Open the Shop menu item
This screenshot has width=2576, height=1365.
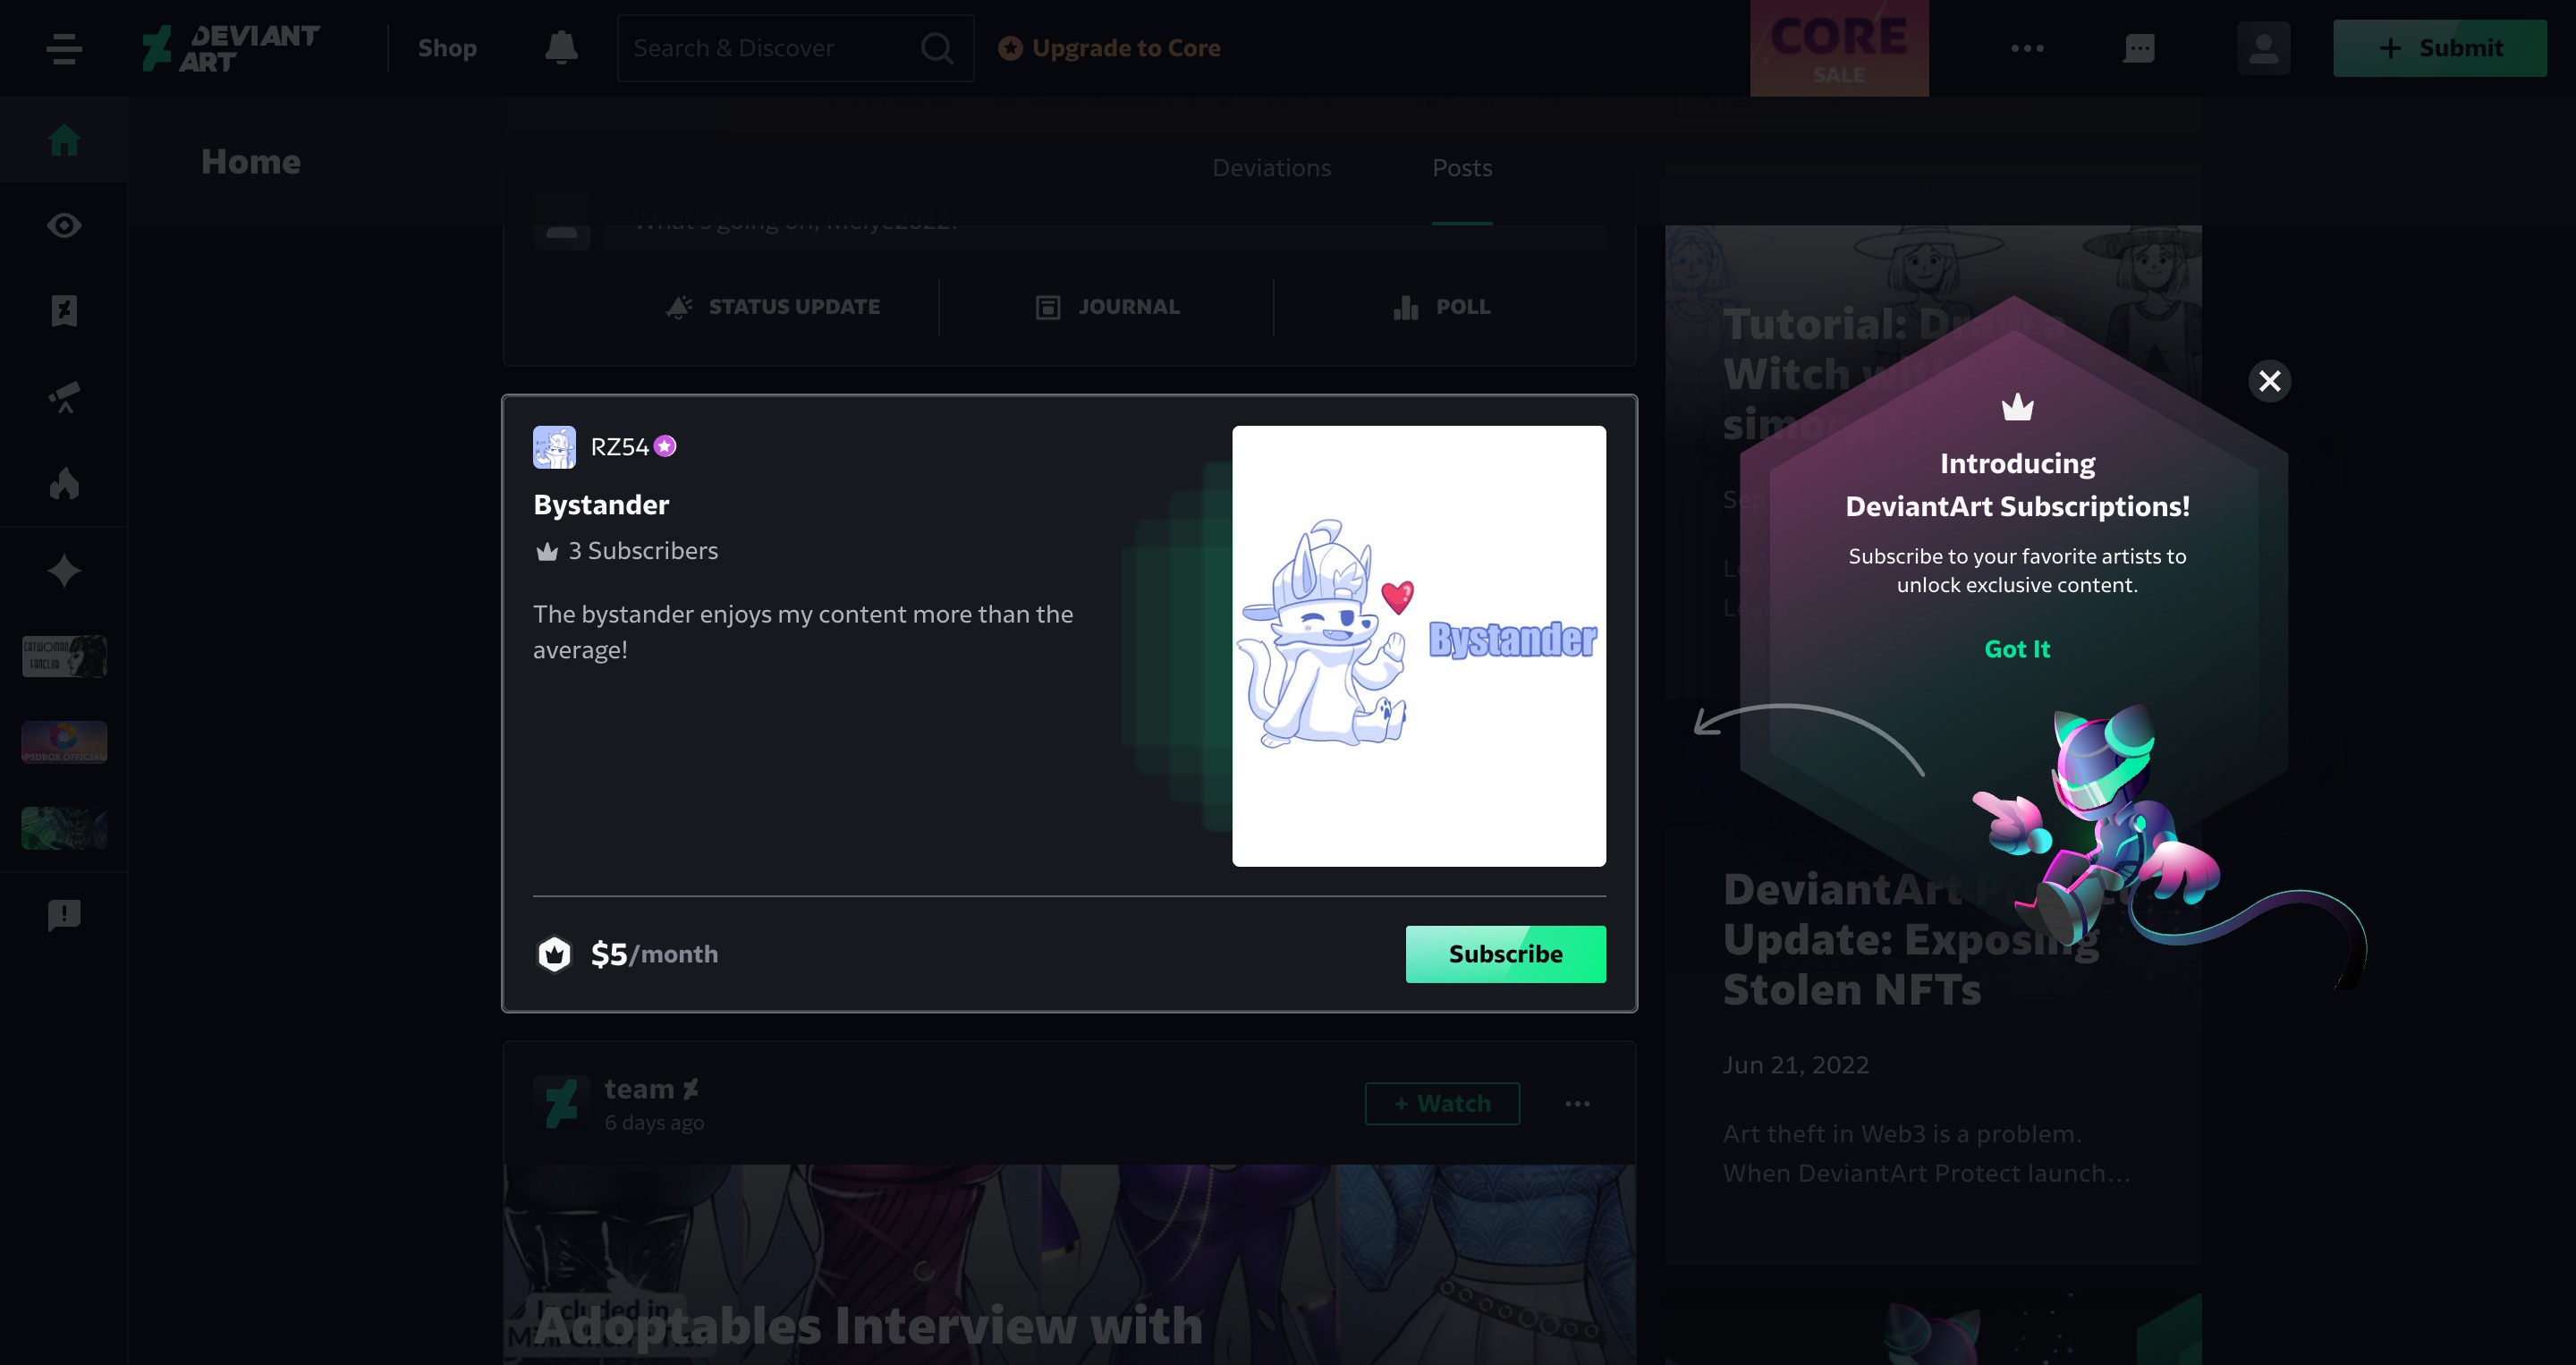(447, 48)
